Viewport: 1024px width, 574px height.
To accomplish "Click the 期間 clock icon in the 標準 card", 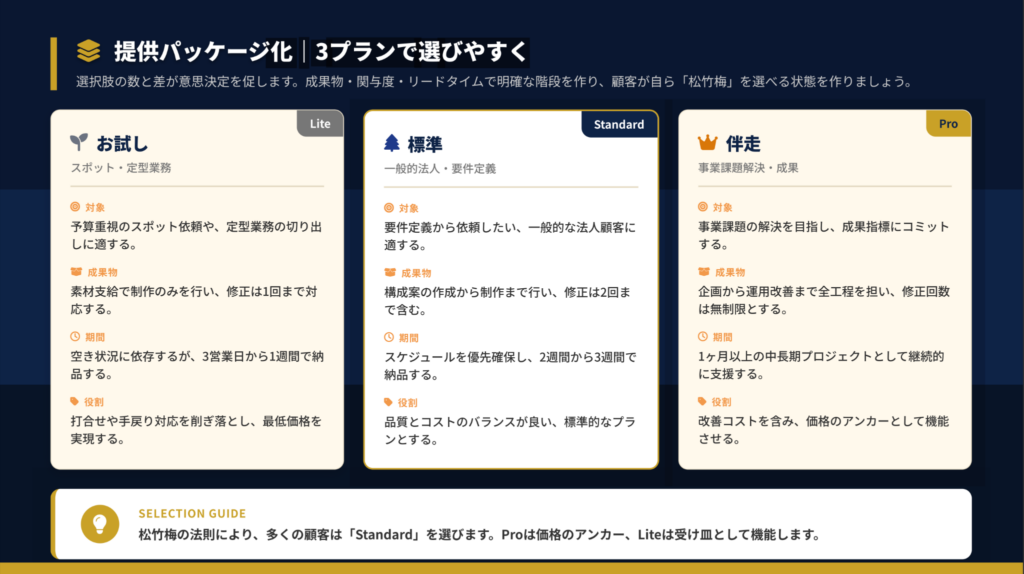I will tap(389, 338).
